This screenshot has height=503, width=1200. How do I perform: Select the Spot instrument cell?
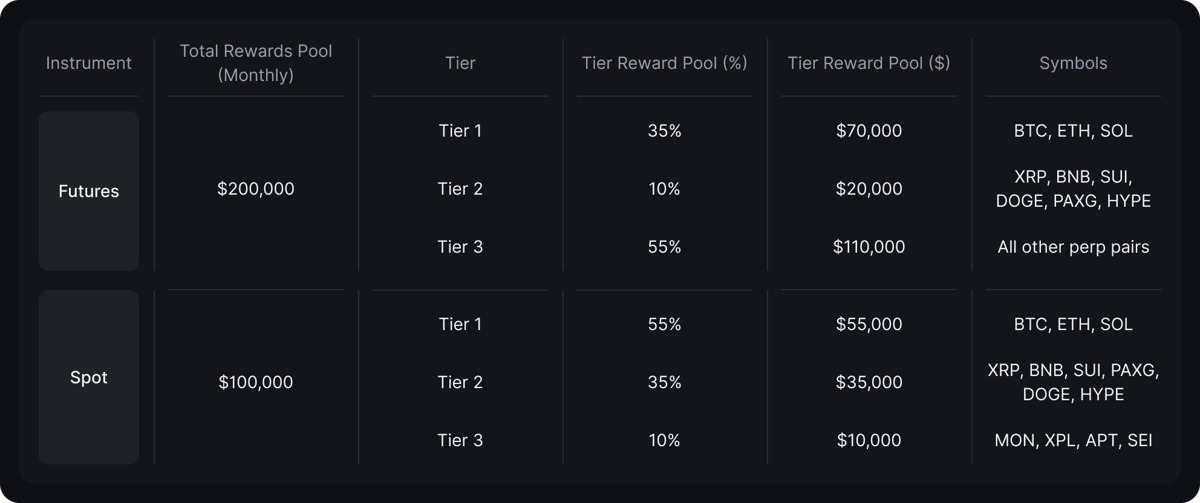pyautogui.click(x=88, y=378)
